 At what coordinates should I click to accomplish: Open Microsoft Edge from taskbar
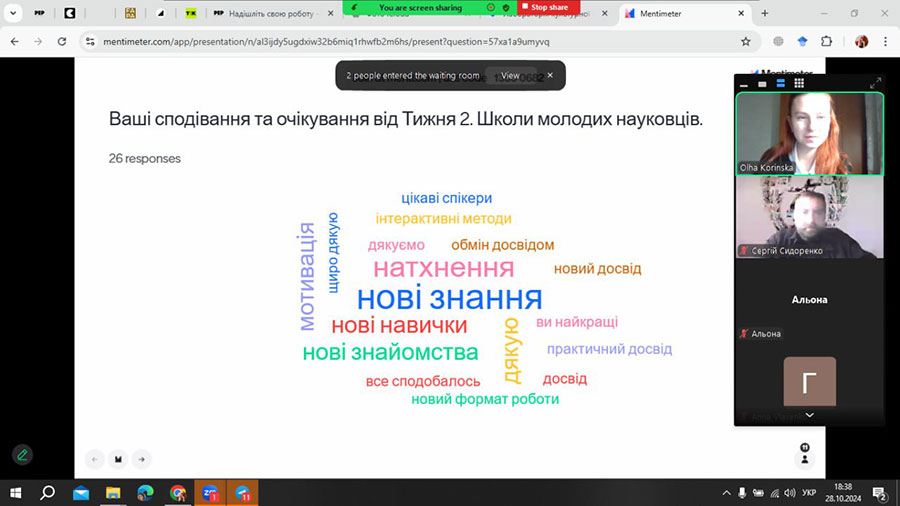tap(145, 493)
